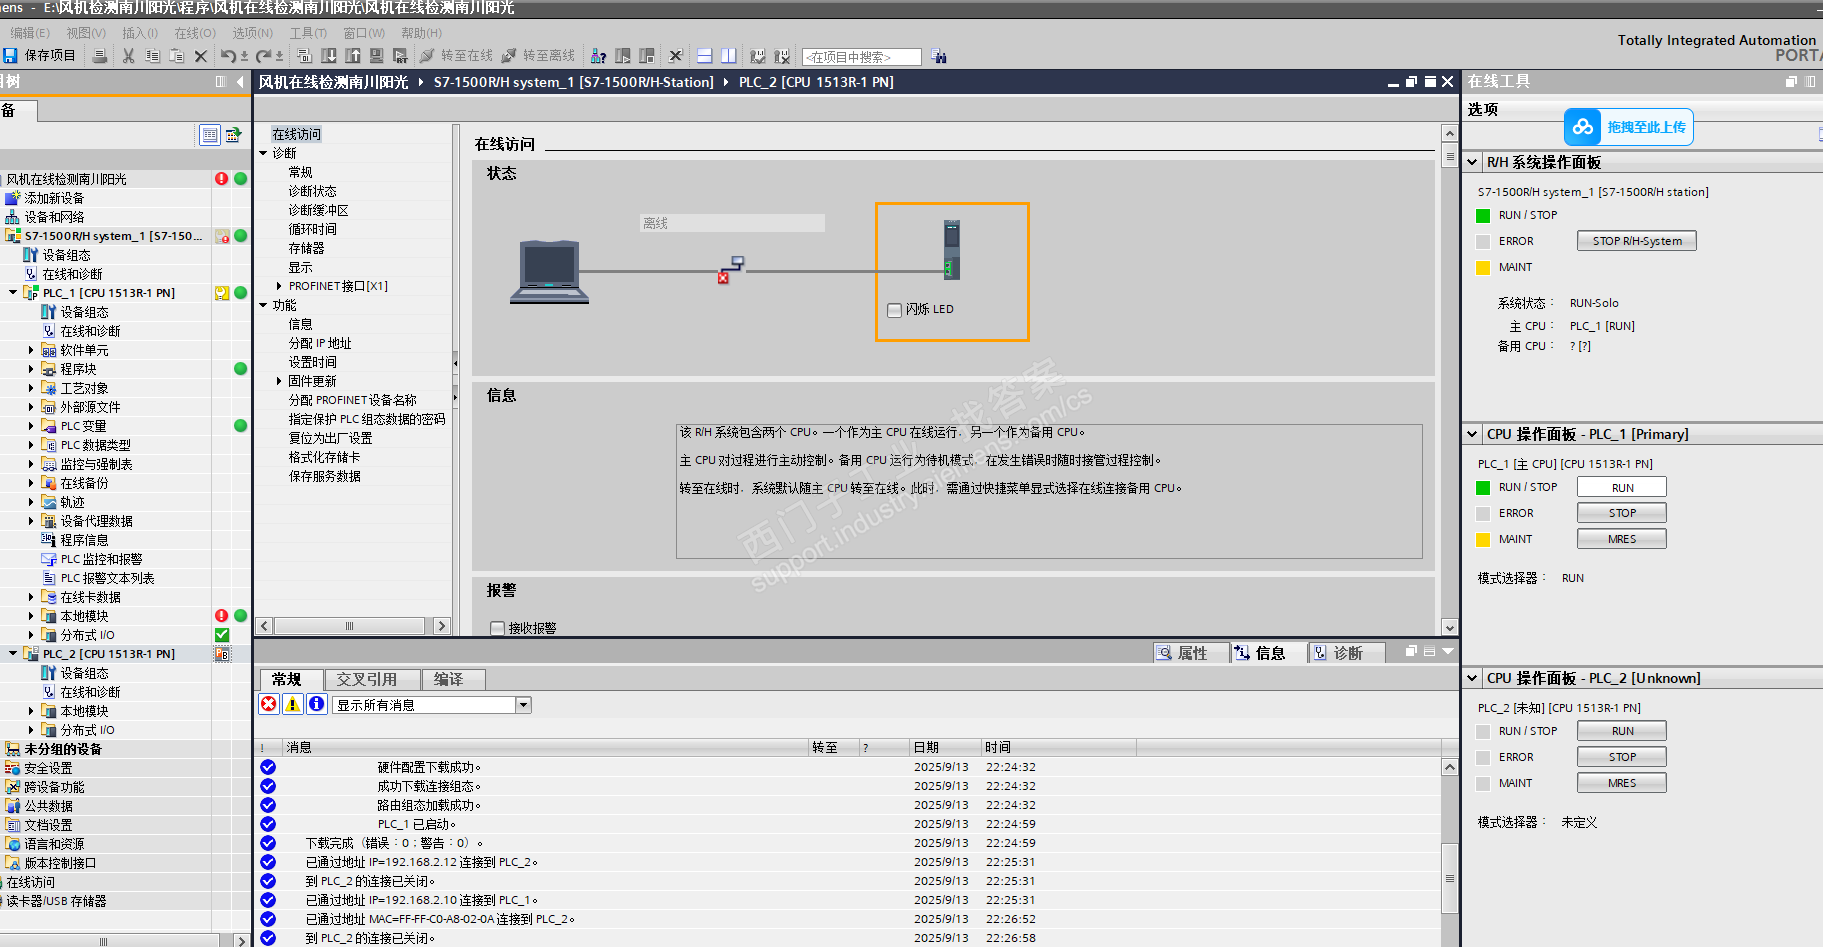1823x947 pixels.
Task: Select 分配 IP 地址 in the navigation
Action: pyautogui.click(x=320, y=343)
